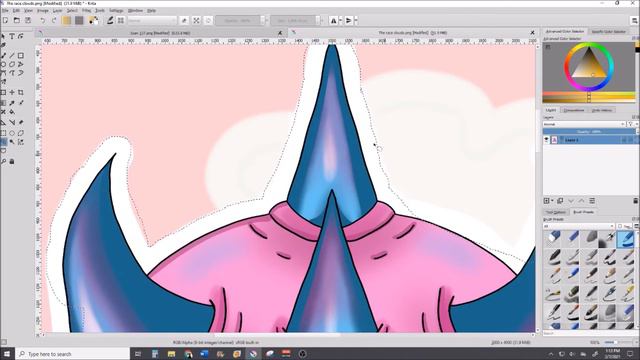Switch to the Layers docker tab
This screenshot has height=360, width=640.
(551, 110)
